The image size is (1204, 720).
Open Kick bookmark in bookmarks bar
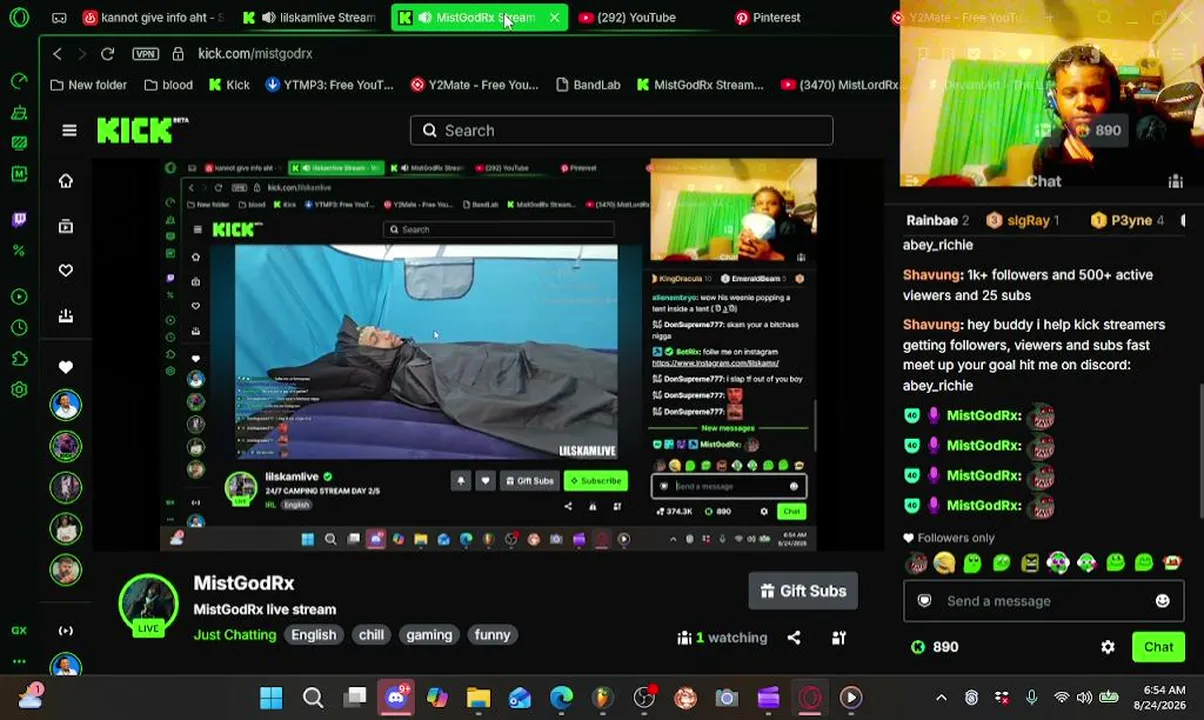(229, 85)
